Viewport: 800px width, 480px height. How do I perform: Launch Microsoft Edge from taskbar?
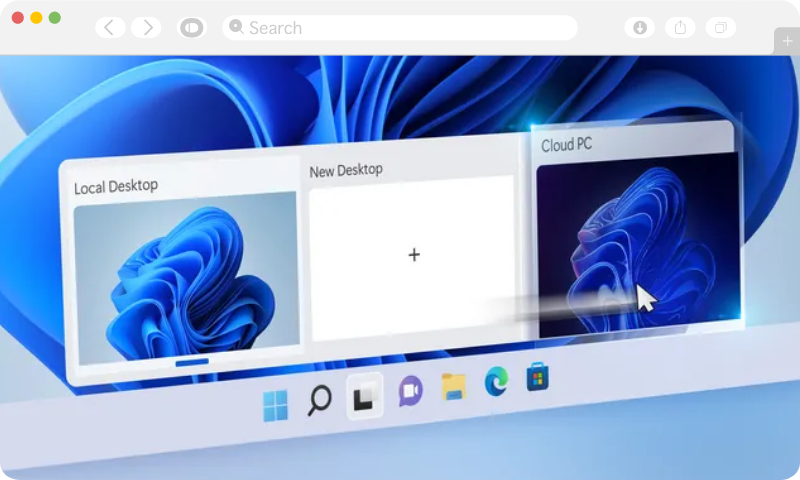pyautogui.click(x=496, y=381)
